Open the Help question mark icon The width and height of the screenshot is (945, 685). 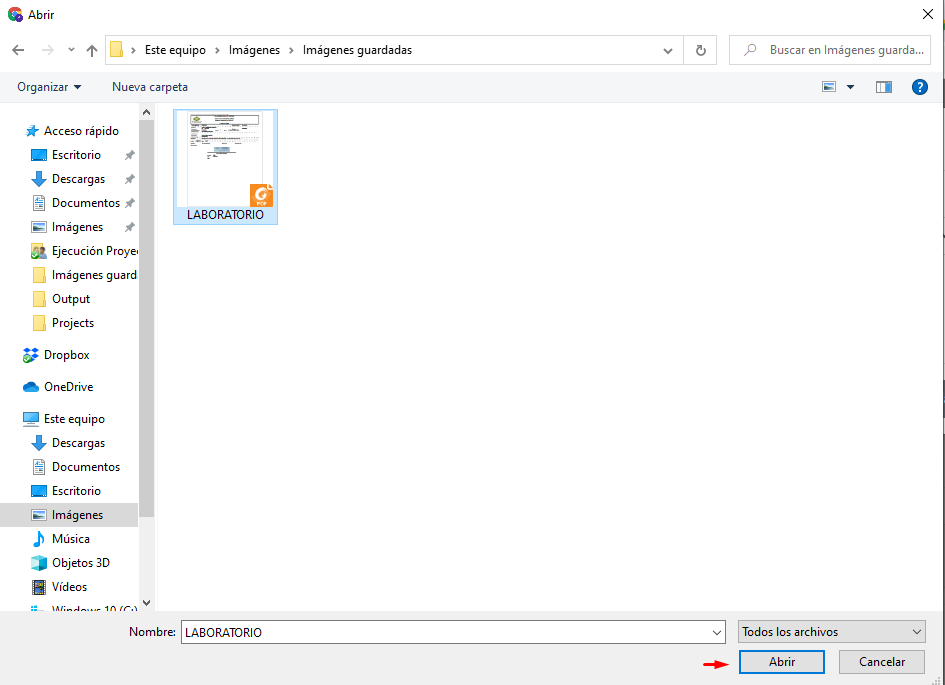[x=920, y=87]
